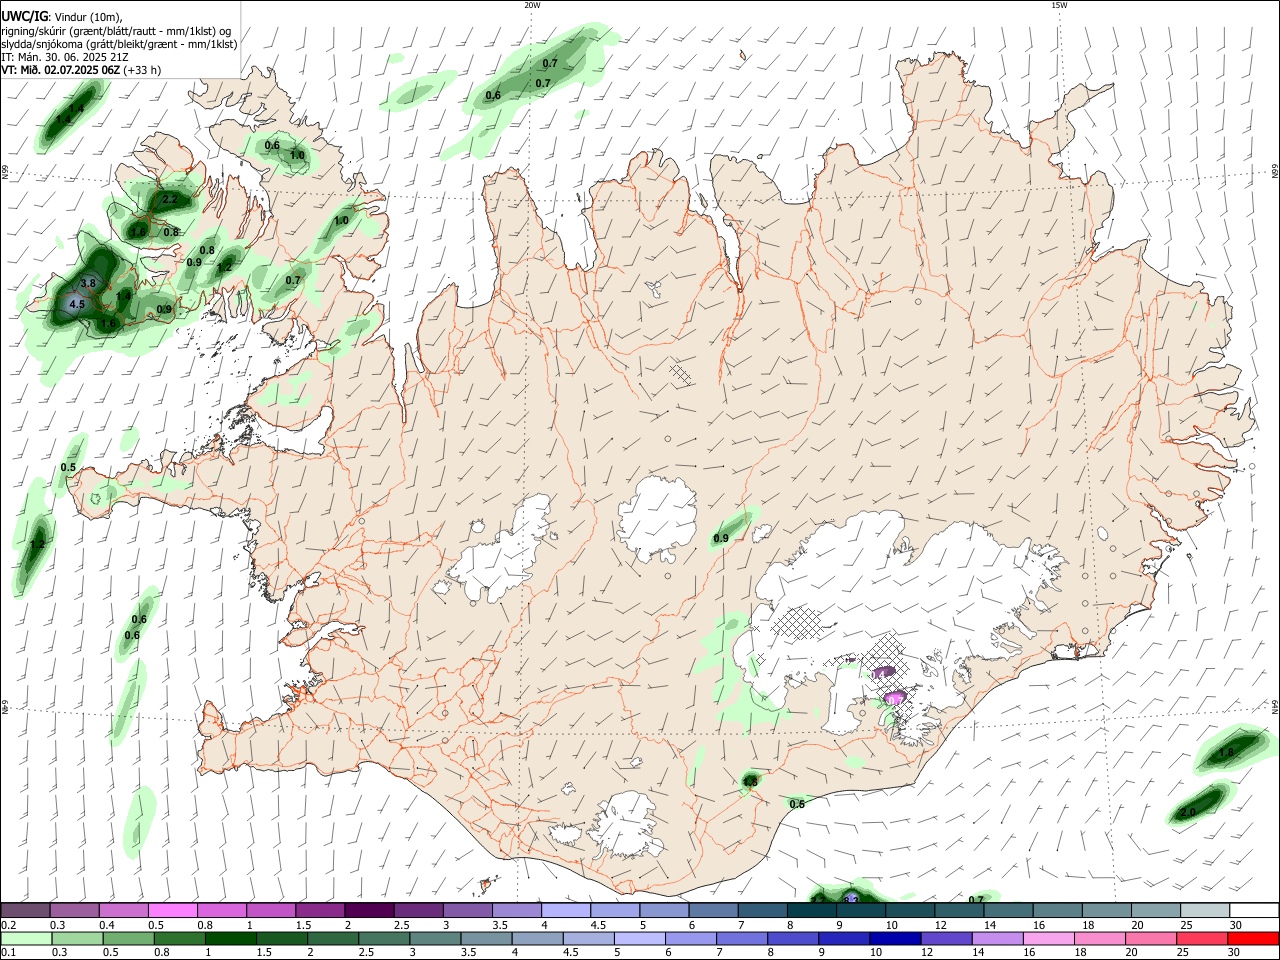Viewport: 1280px width, 960px height.
Task: Click lightest green bottom-row swatch labeled 0.1
Action: (26, 939)
